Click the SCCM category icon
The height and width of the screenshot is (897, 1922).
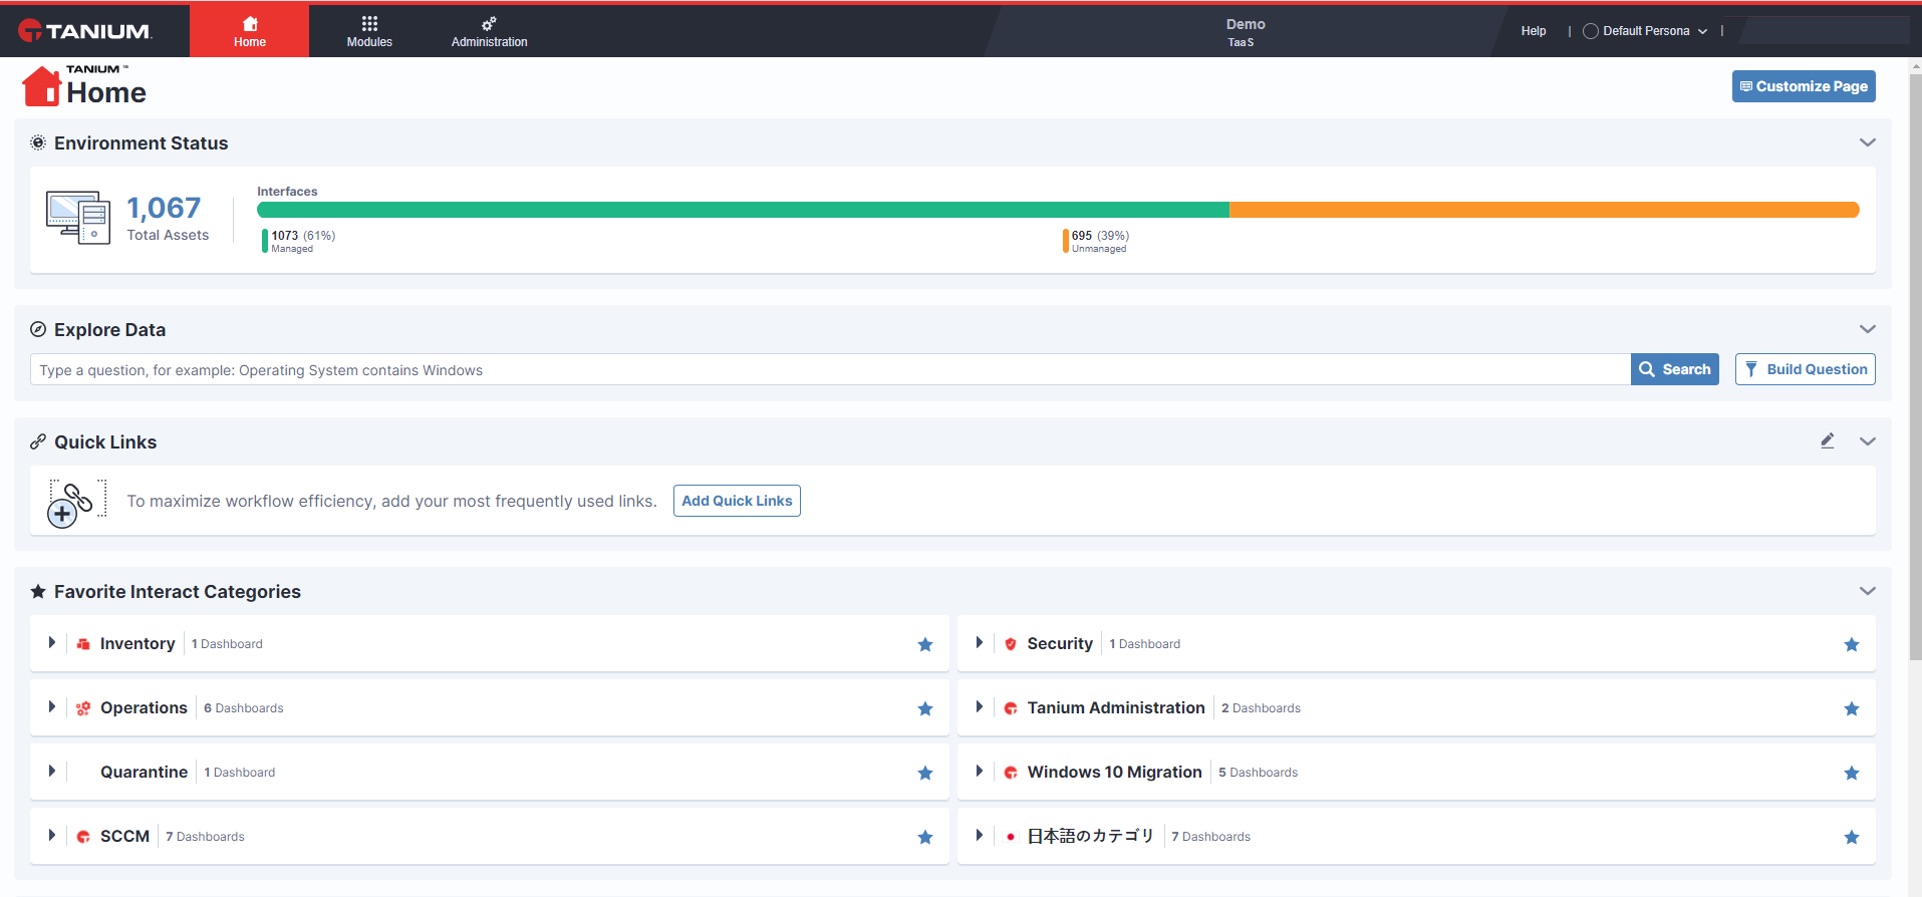click(x=83, y=836)
